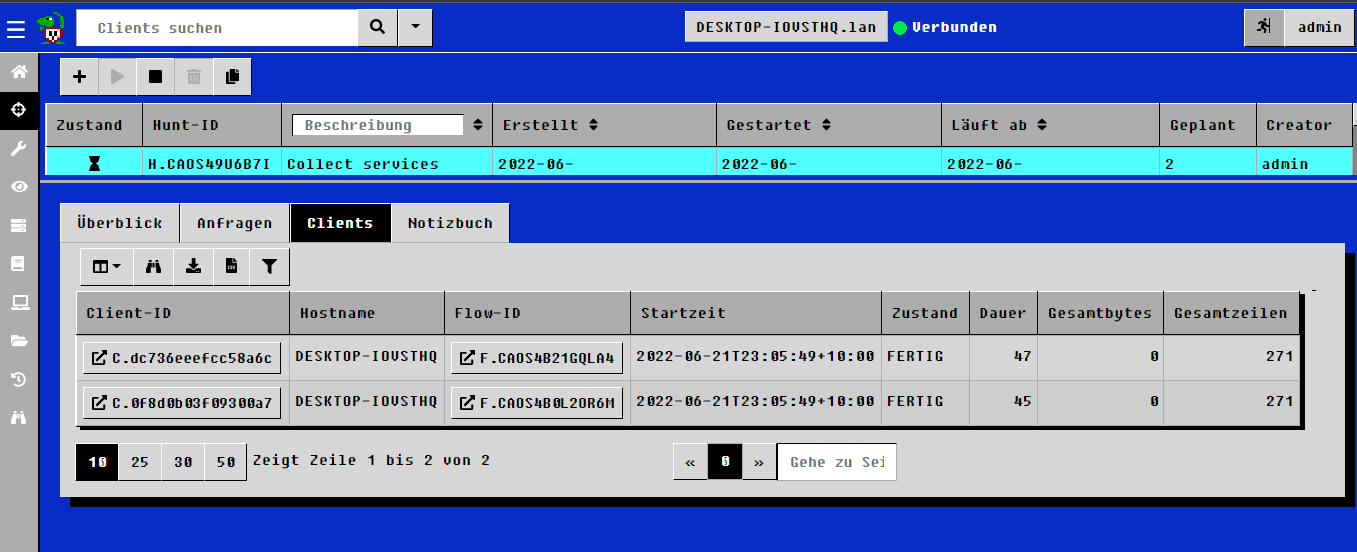Open the Notizbuch tab
1357x552 pixels.
450,223
